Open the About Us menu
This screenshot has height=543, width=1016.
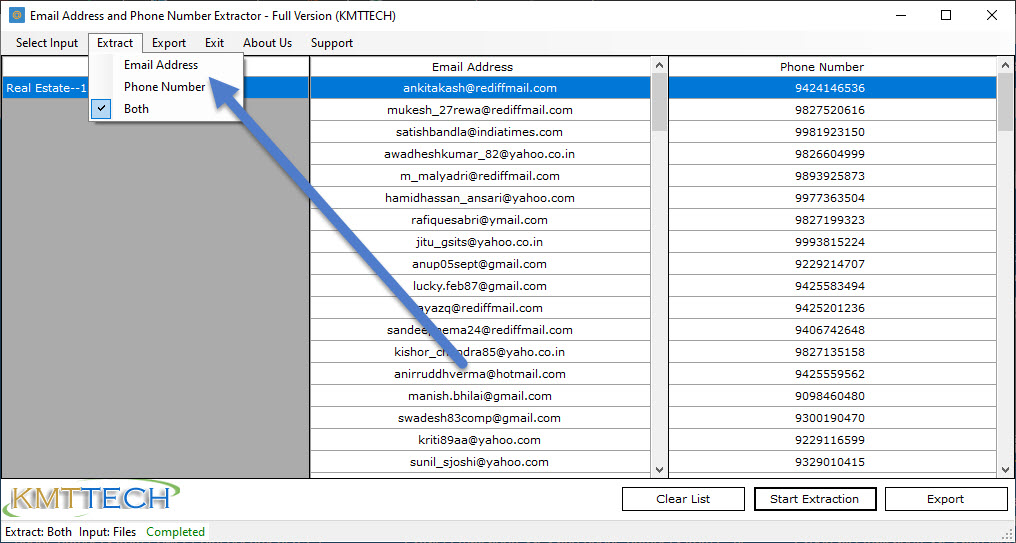pos(268,43)
